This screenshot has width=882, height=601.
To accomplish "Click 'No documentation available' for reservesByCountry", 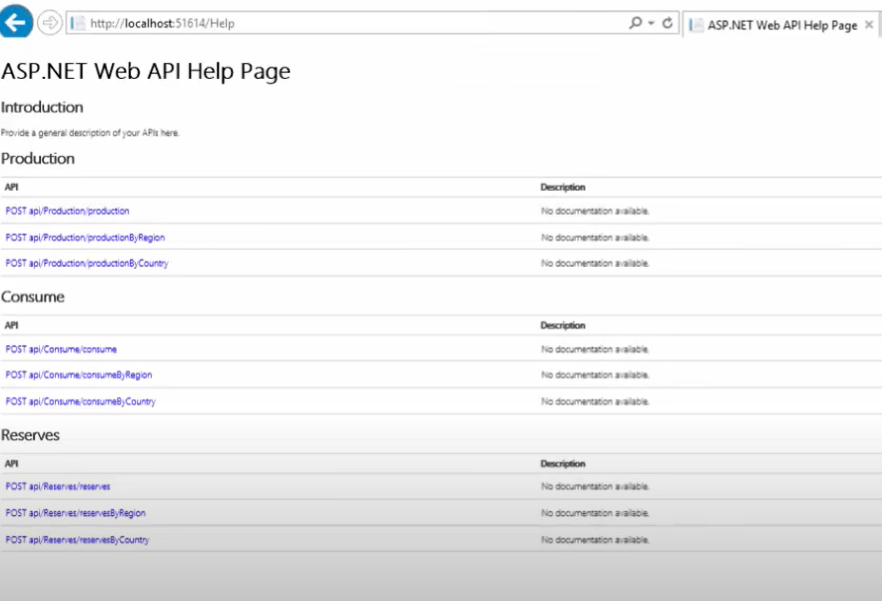I will (x=595, y=540).
